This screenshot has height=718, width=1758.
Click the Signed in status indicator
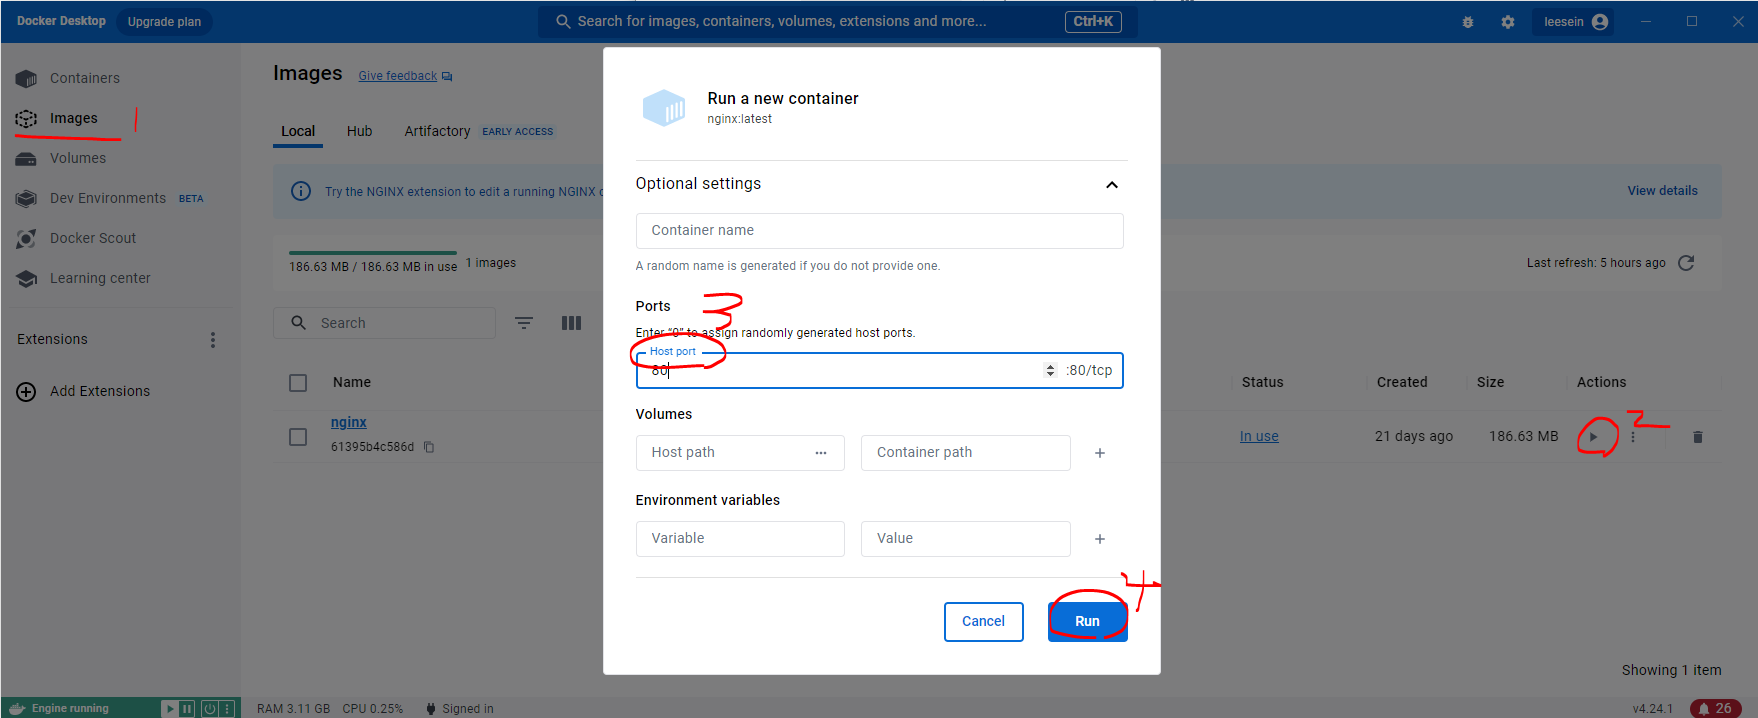(x=460, y=709)
